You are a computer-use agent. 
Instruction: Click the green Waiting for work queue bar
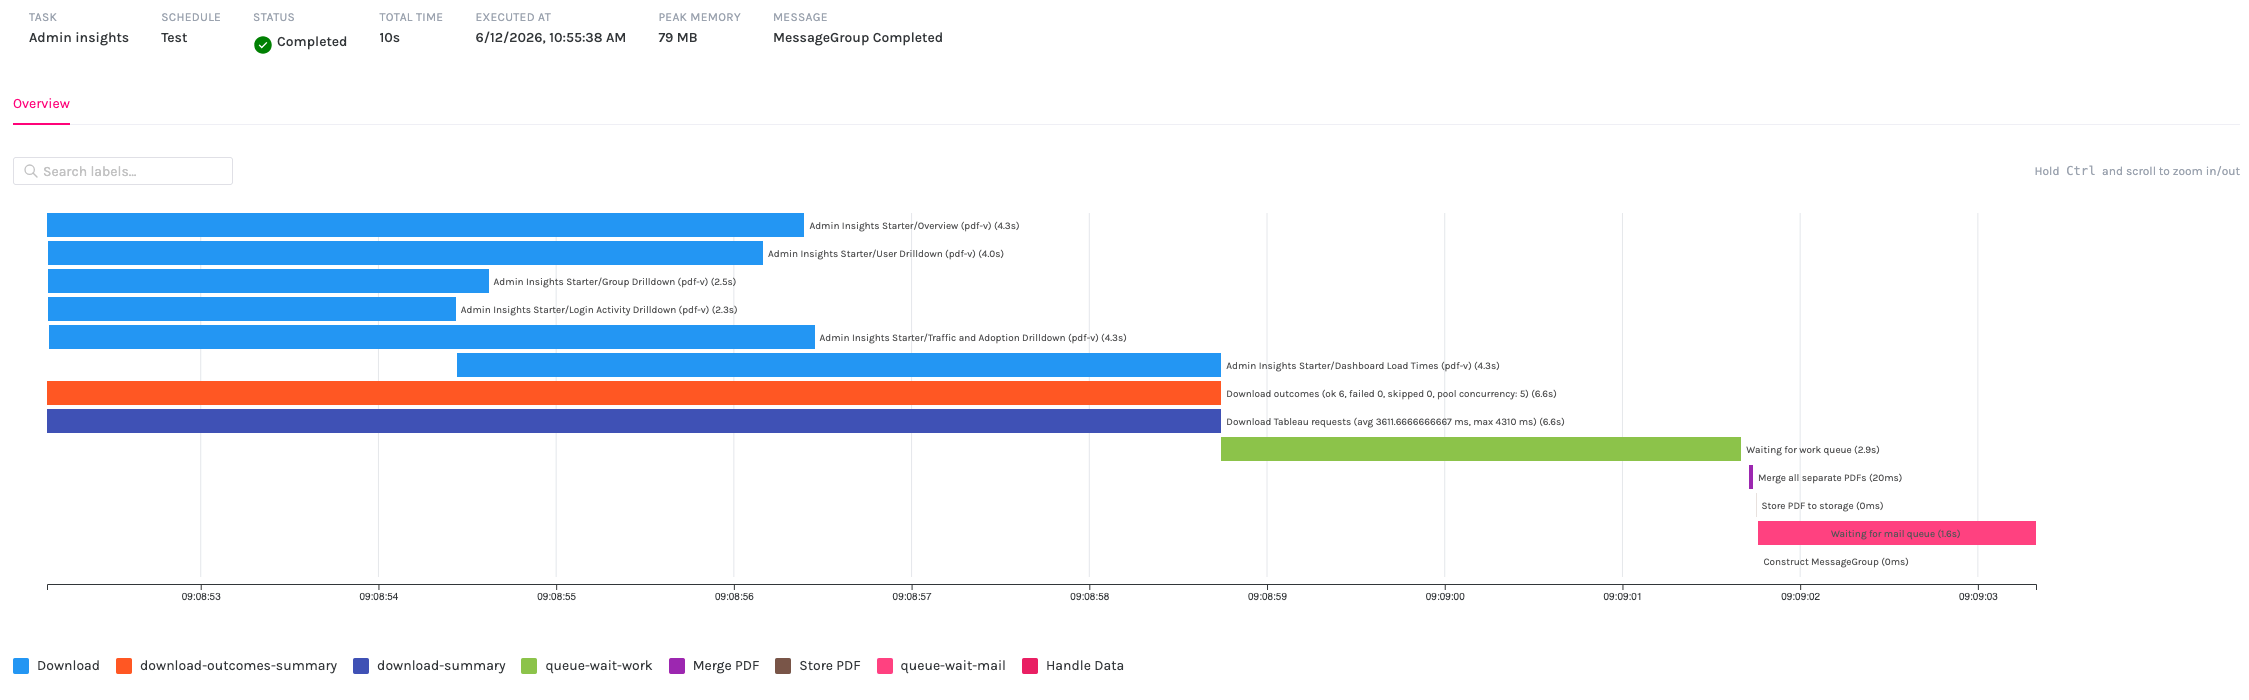(1481, 449)
